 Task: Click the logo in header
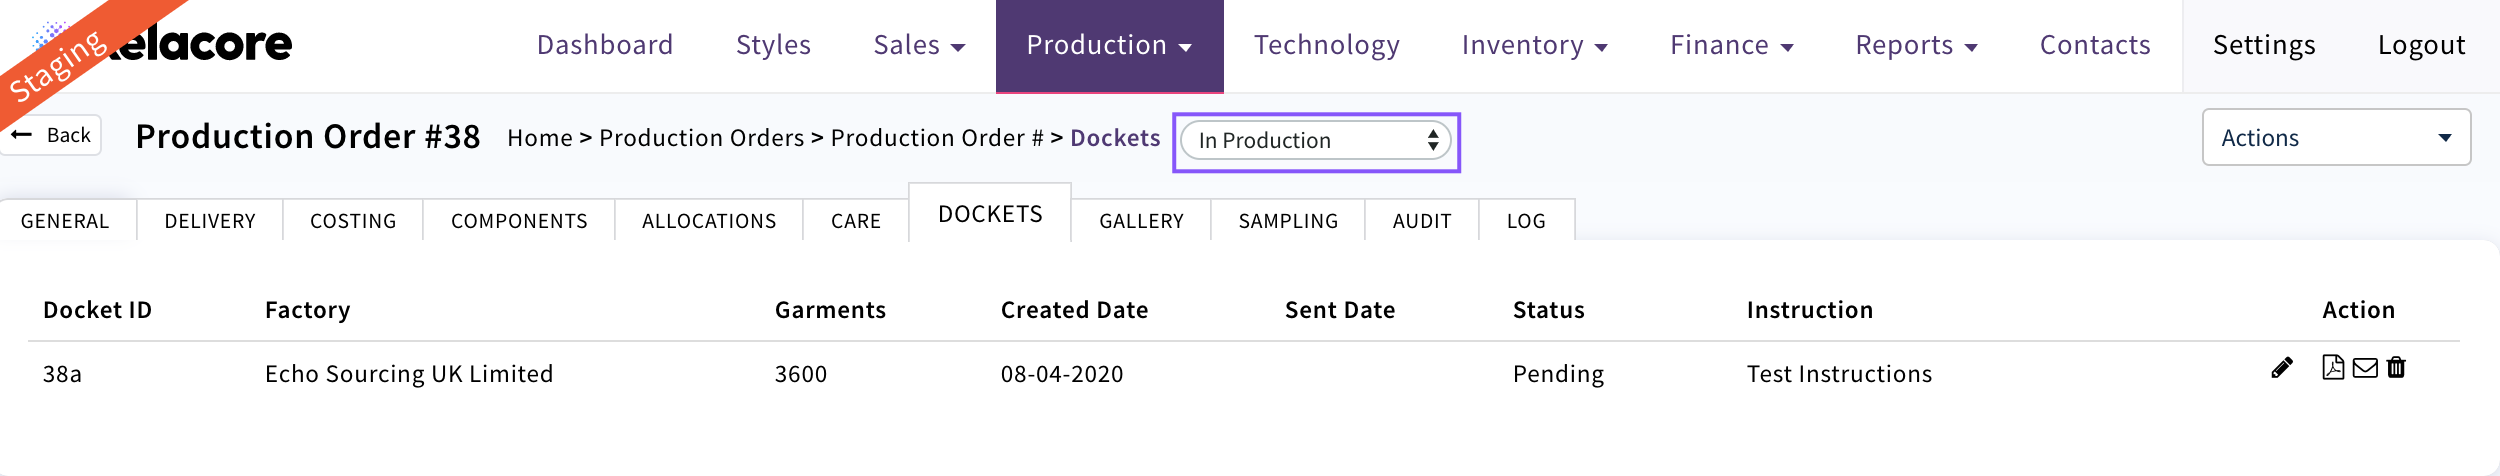(200, 44)
